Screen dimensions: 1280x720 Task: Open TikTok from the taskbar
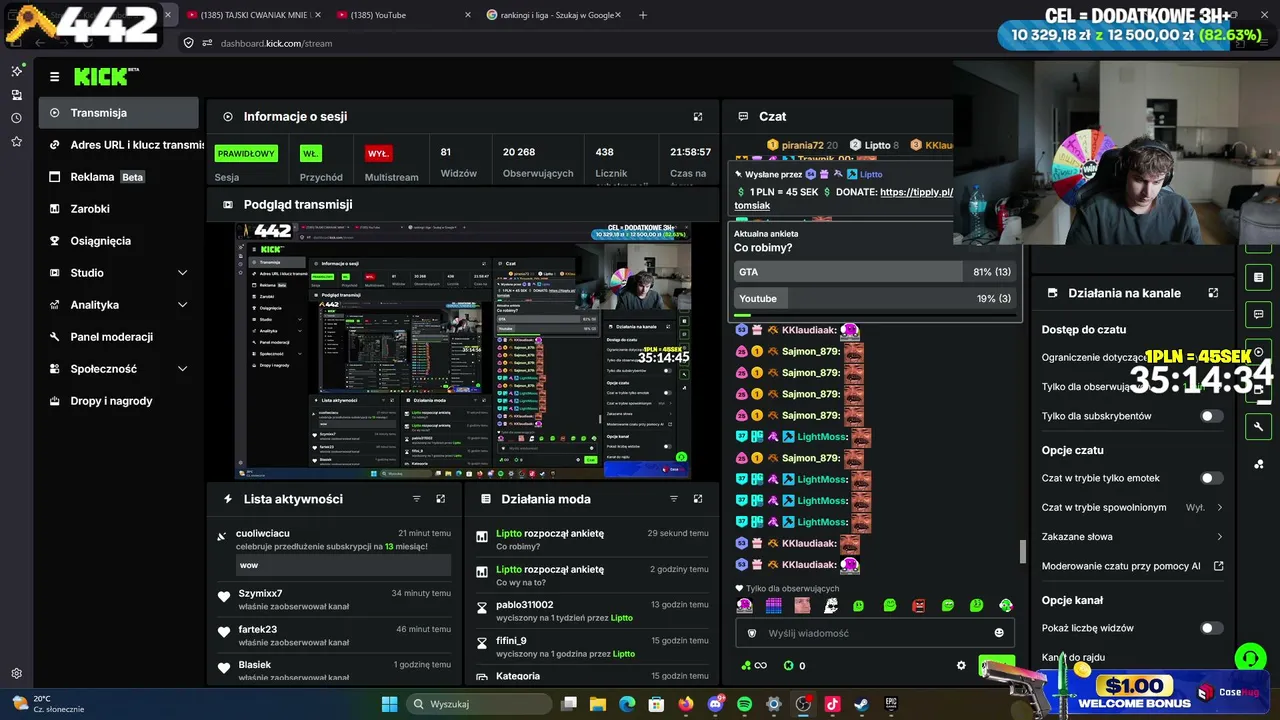pyautogui.click(x=832, y=704)
